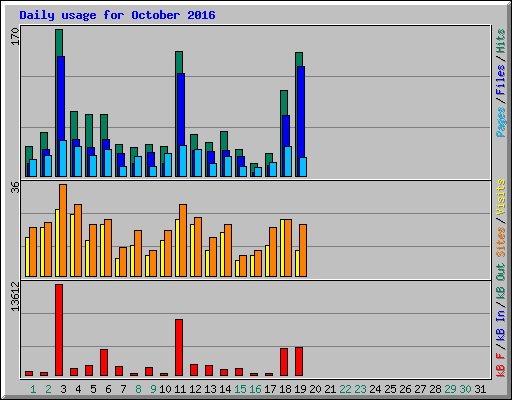This screenshot has width=512, height=400.
Task: Select the 'Hits' legend label
Action: [x=500, y=41]
